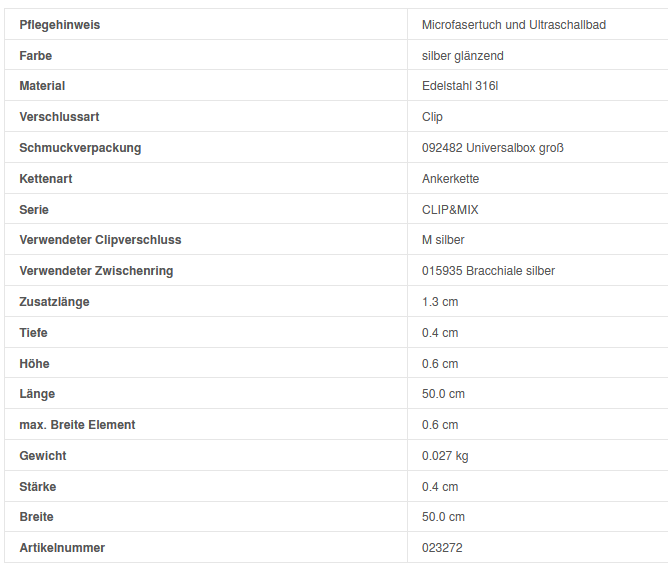This screenshot has width=668, height=568.
Task: Click the Zusatzlänge label
Action: pos(54,302)
